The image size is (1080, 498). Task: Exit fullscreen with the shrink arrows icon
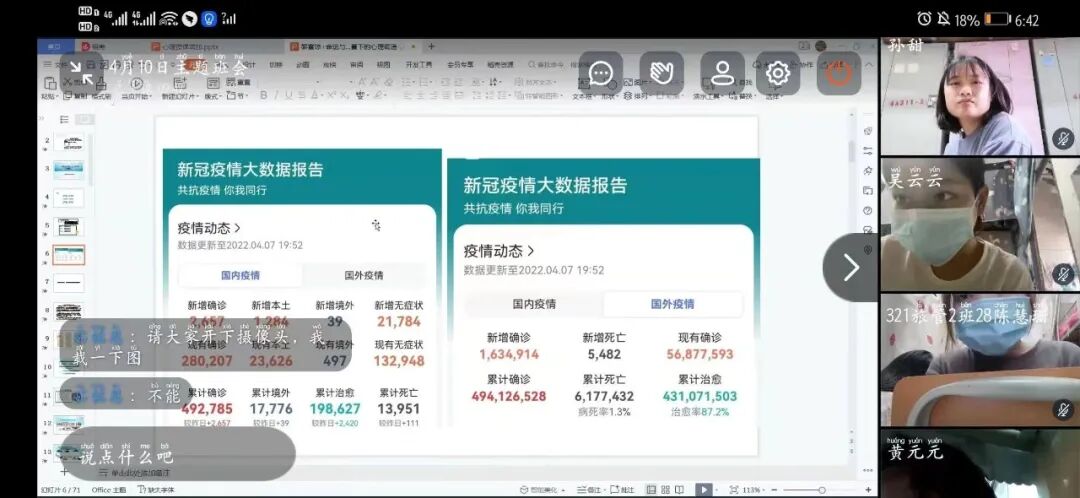(84, 73)
